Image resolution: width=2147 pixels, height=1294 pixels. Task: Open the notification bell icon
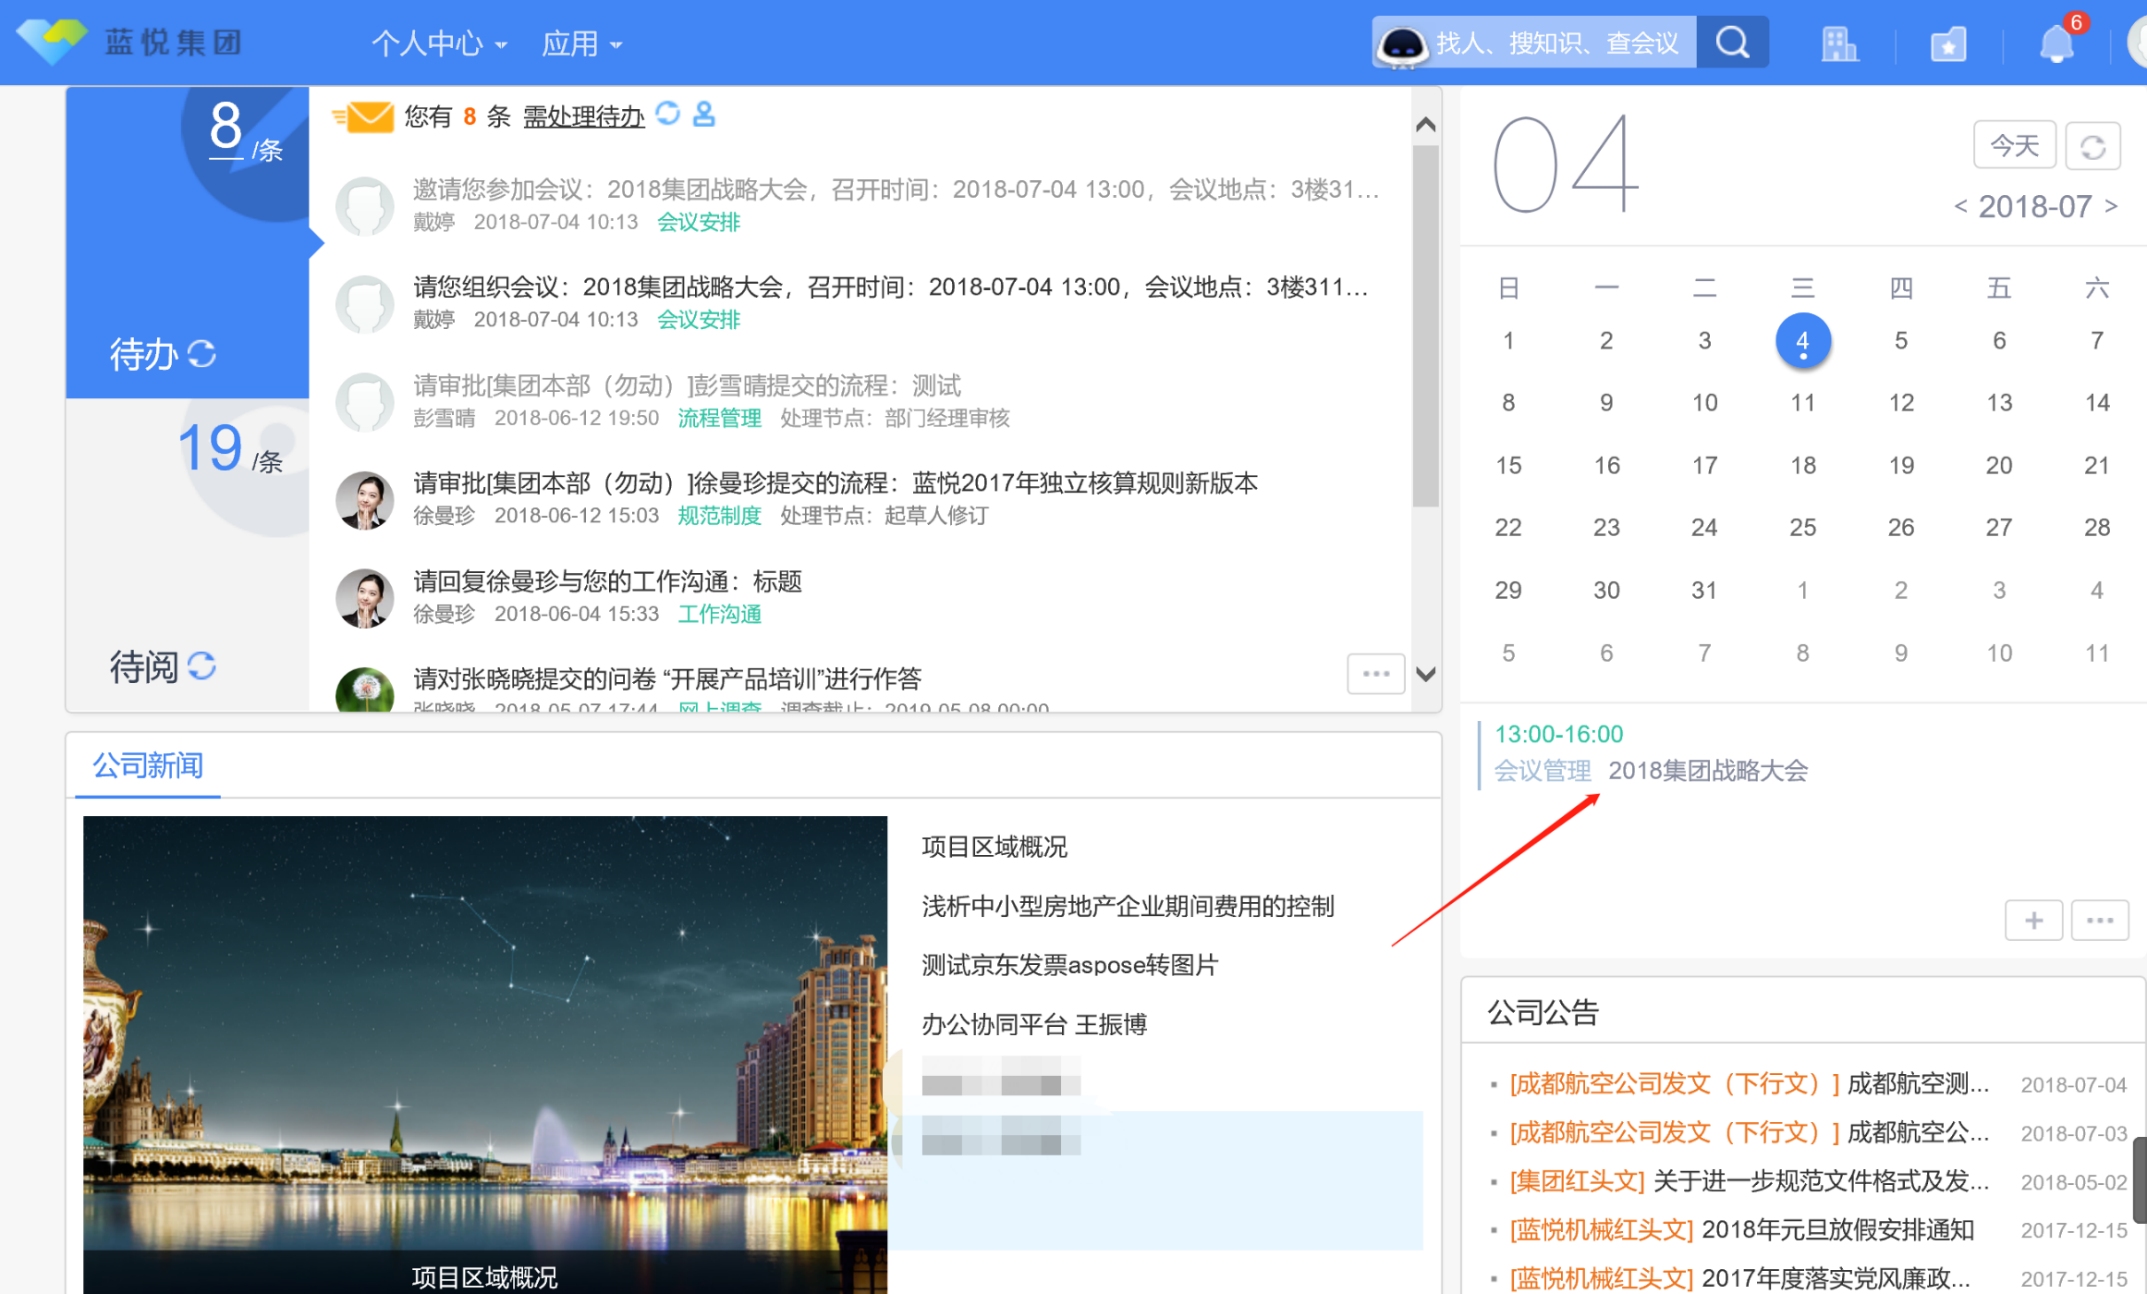pyautogui.click(x=2056, y=44)
